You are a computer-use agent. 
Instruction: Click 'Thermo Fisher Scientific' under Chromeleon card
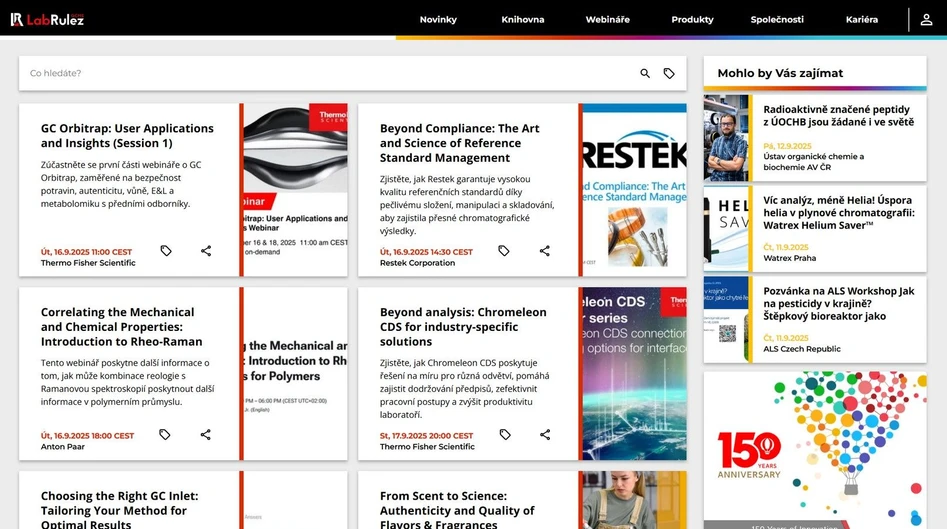[427, 447]
